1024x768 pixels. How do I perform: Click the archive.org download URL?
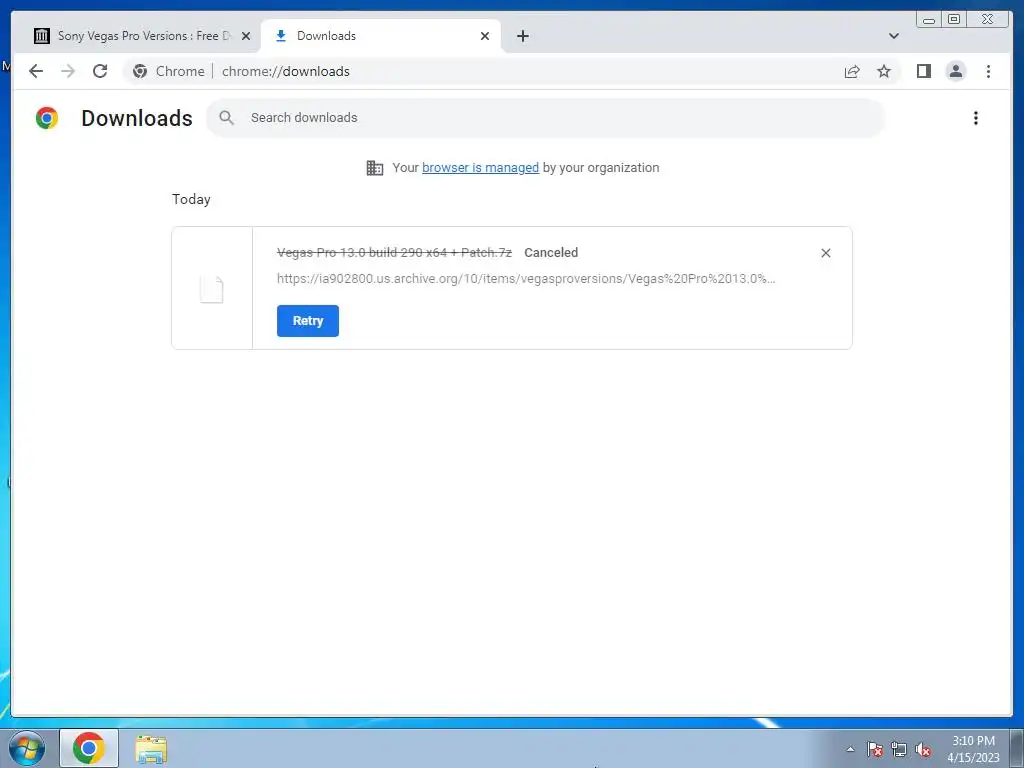(x=526, y=279)
